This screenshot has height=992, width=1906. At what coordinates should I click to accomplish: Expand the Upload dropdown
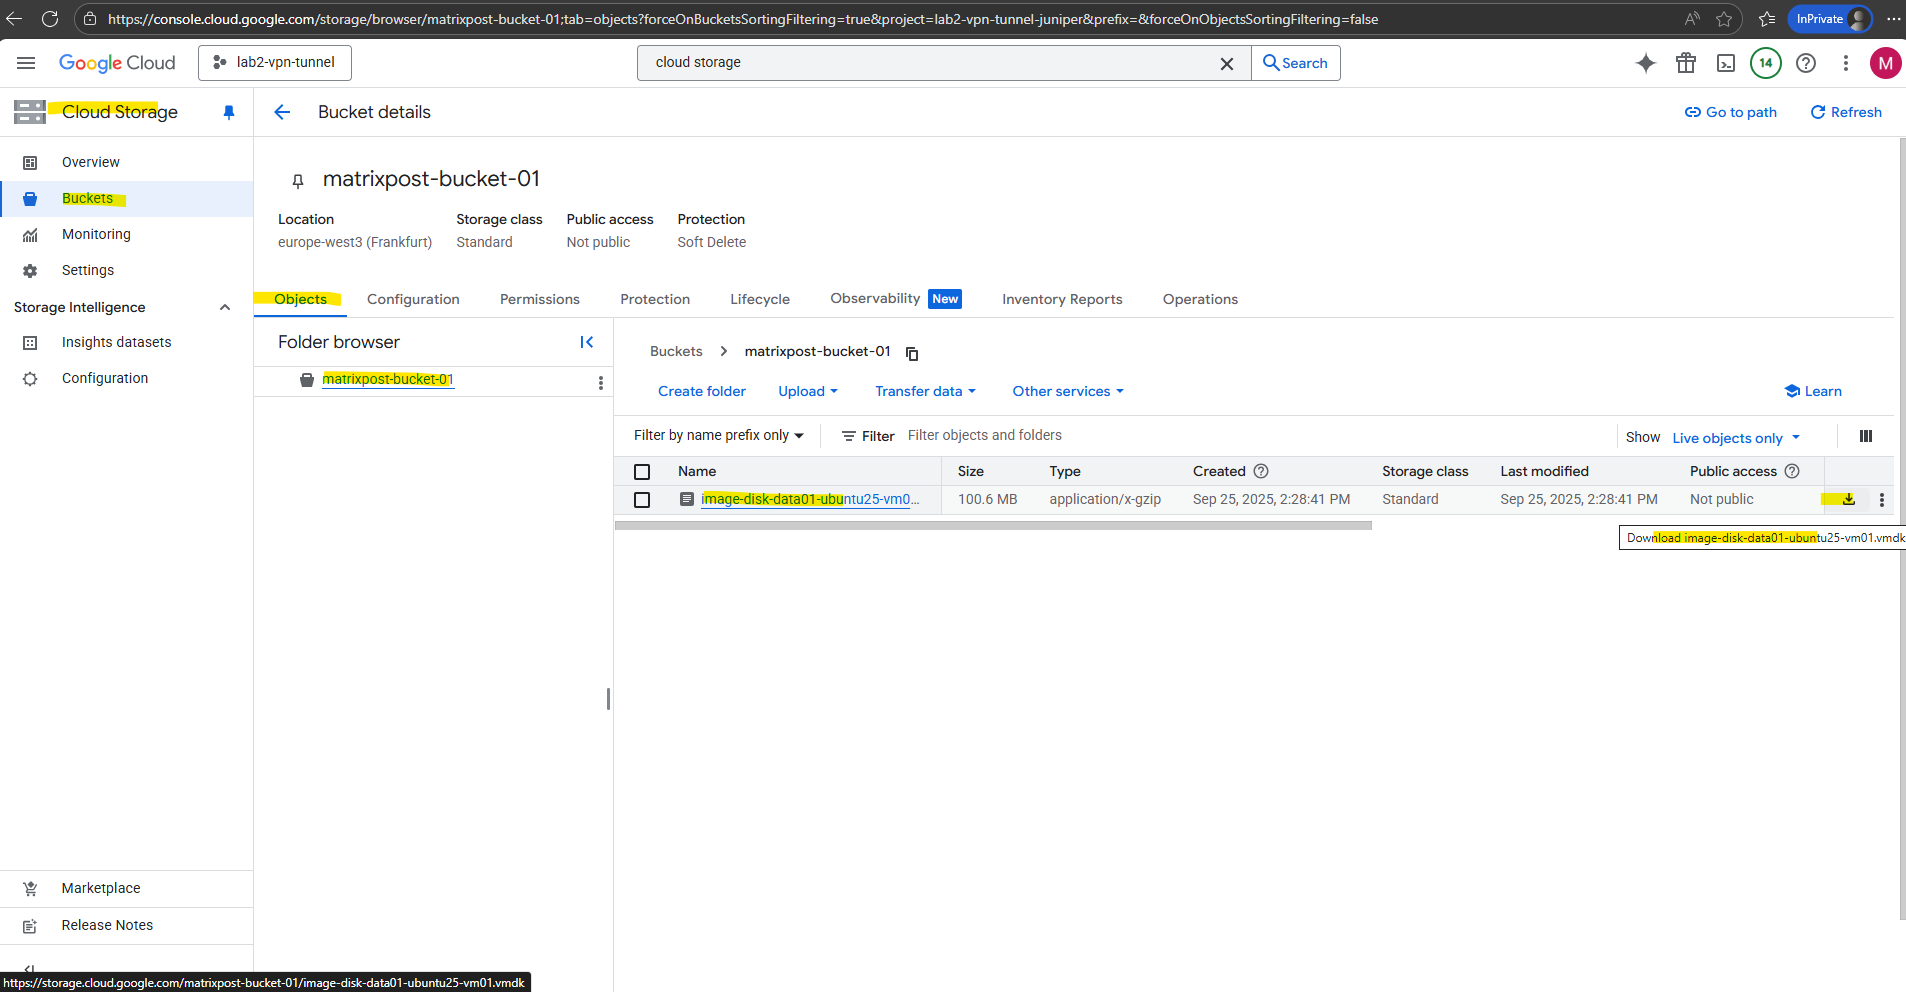[x=808, y=391]
